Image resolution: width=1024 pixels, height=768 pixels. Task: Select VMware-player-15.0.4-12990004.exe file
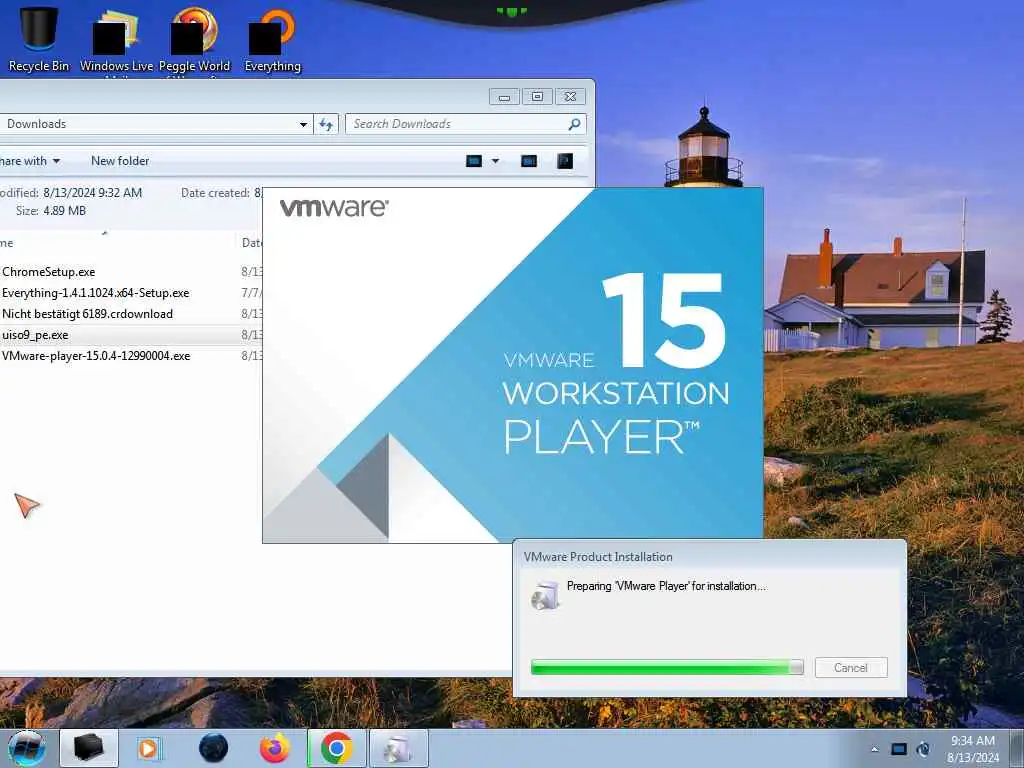(x=96, y=356)
